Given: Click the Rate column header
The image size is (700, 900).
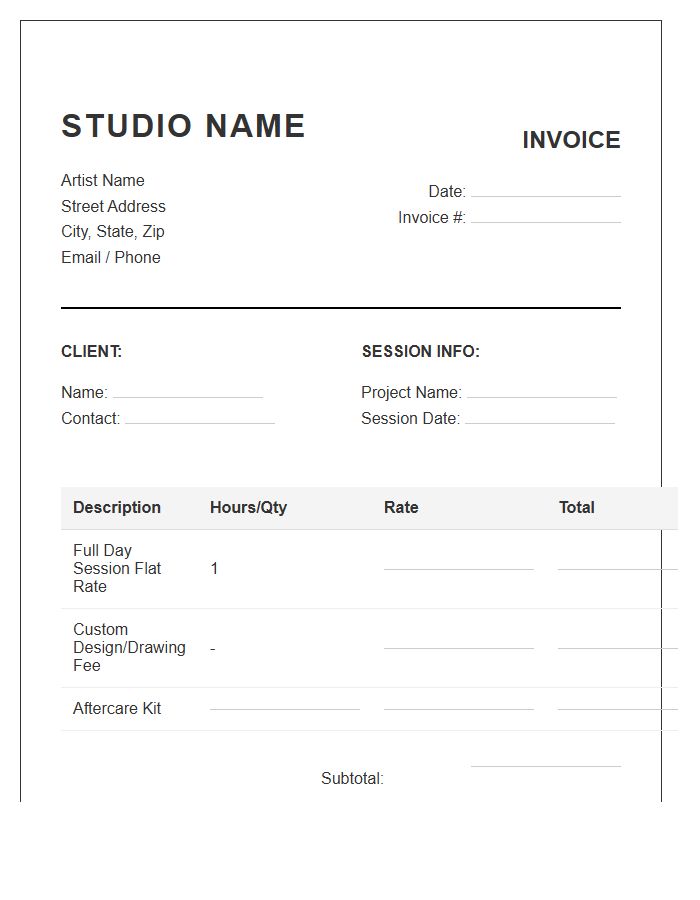Looking at the screenshot, I should point(401,507).
